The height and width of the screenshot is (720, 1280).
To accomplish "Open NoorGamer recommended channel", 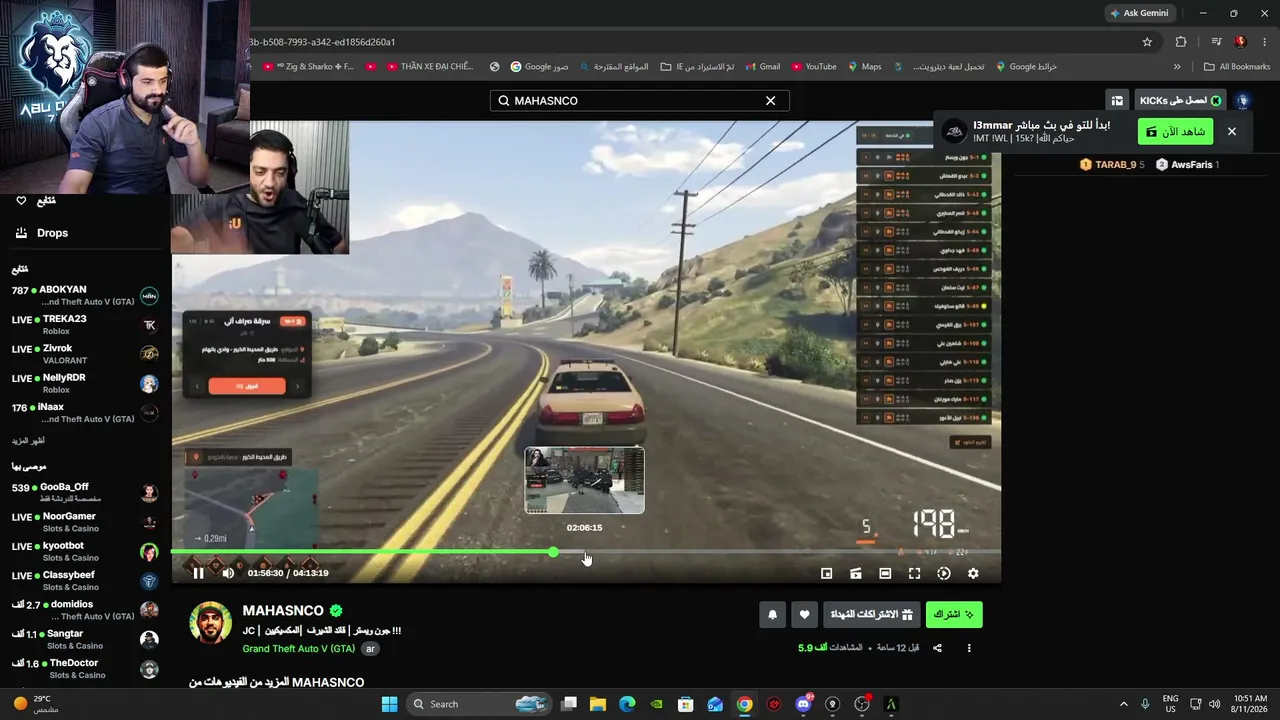I will [84, 522].
